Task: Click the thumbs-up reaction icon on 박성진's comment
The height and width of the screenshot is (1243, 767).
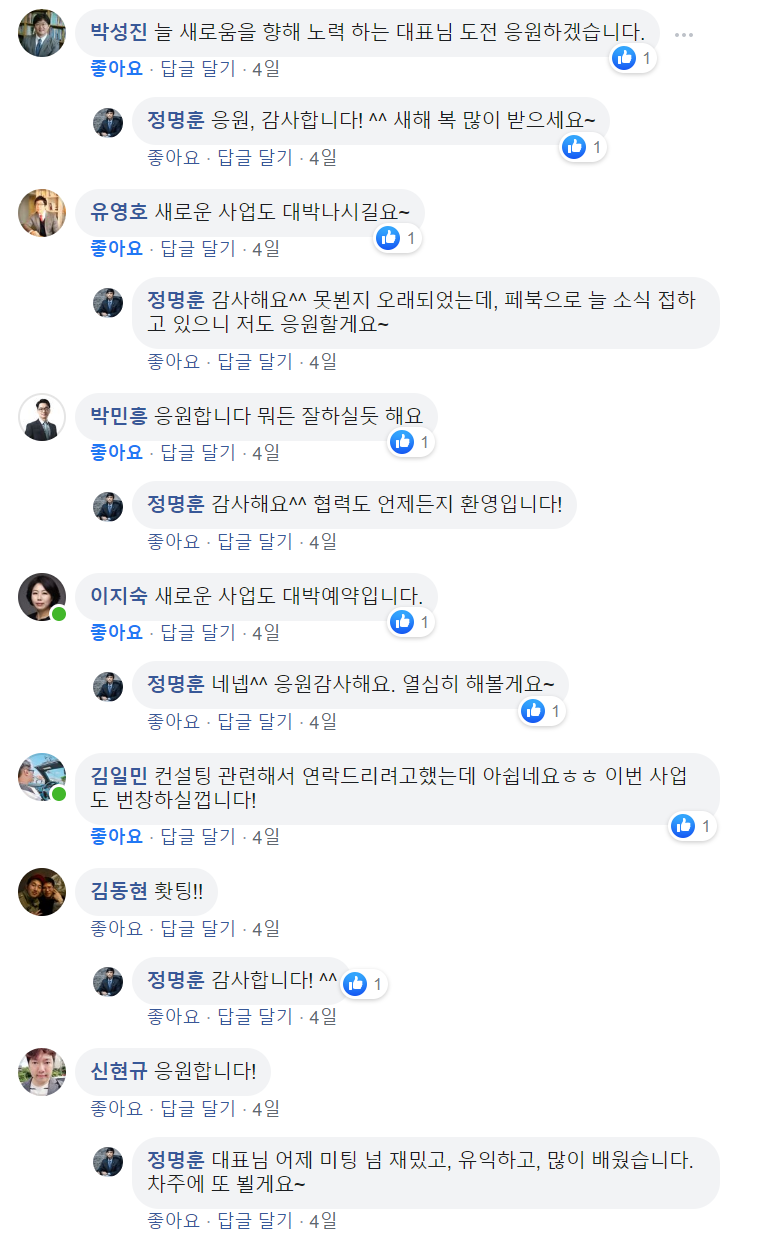Action: pyautogui.click(x=623, y=60)
